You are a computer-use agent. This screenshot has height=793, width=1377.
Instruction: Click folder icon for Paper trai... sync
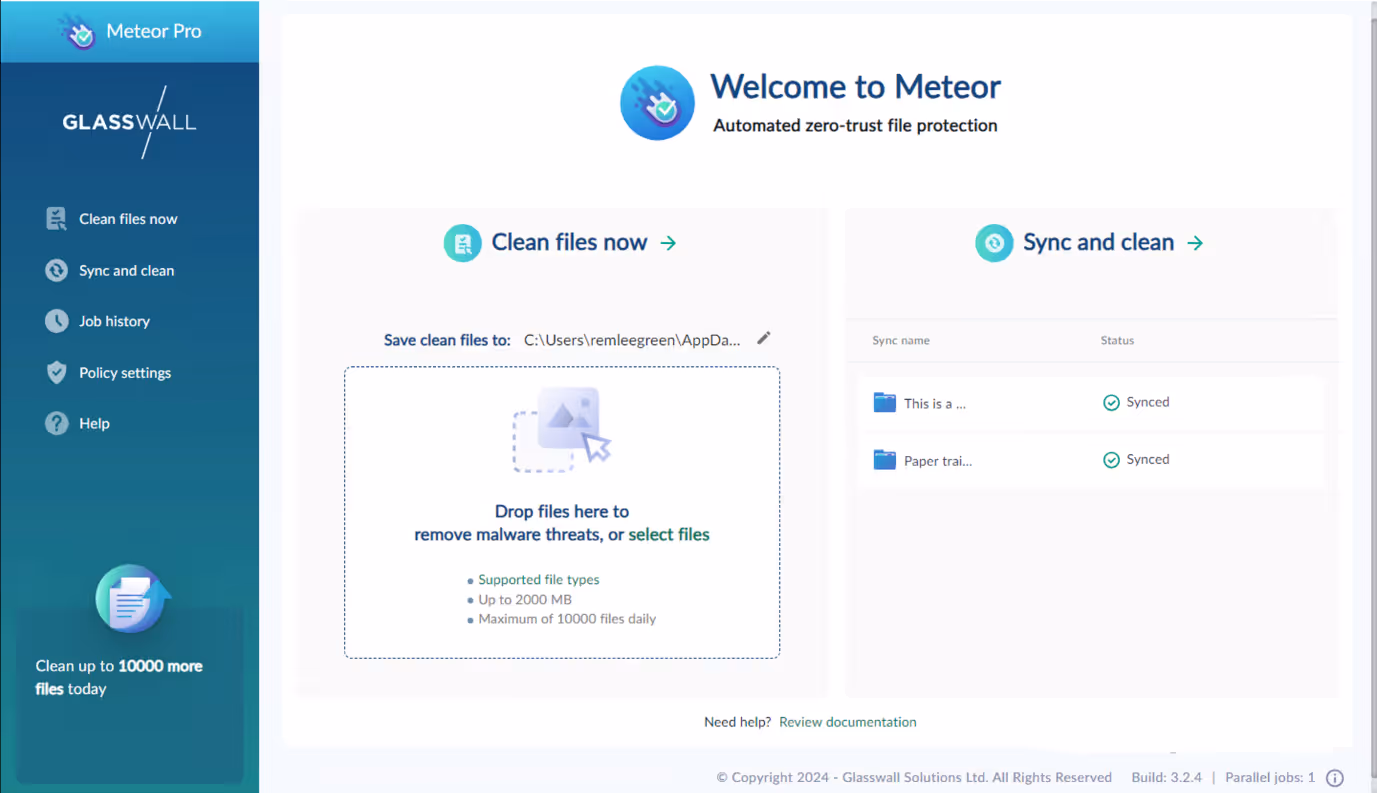pos(884,460)
